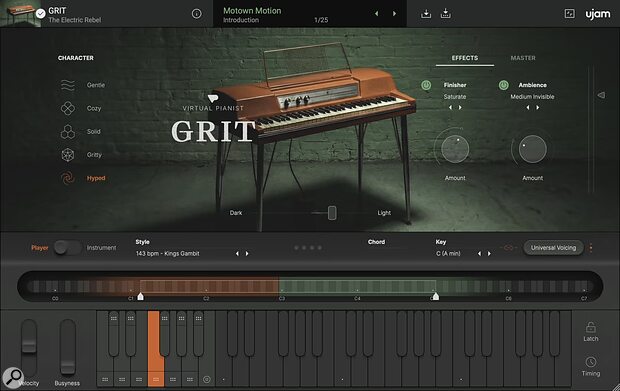Viewport: 620px width, 391px height.
Task: Click the key link chain icon
Action: (508, 248)
